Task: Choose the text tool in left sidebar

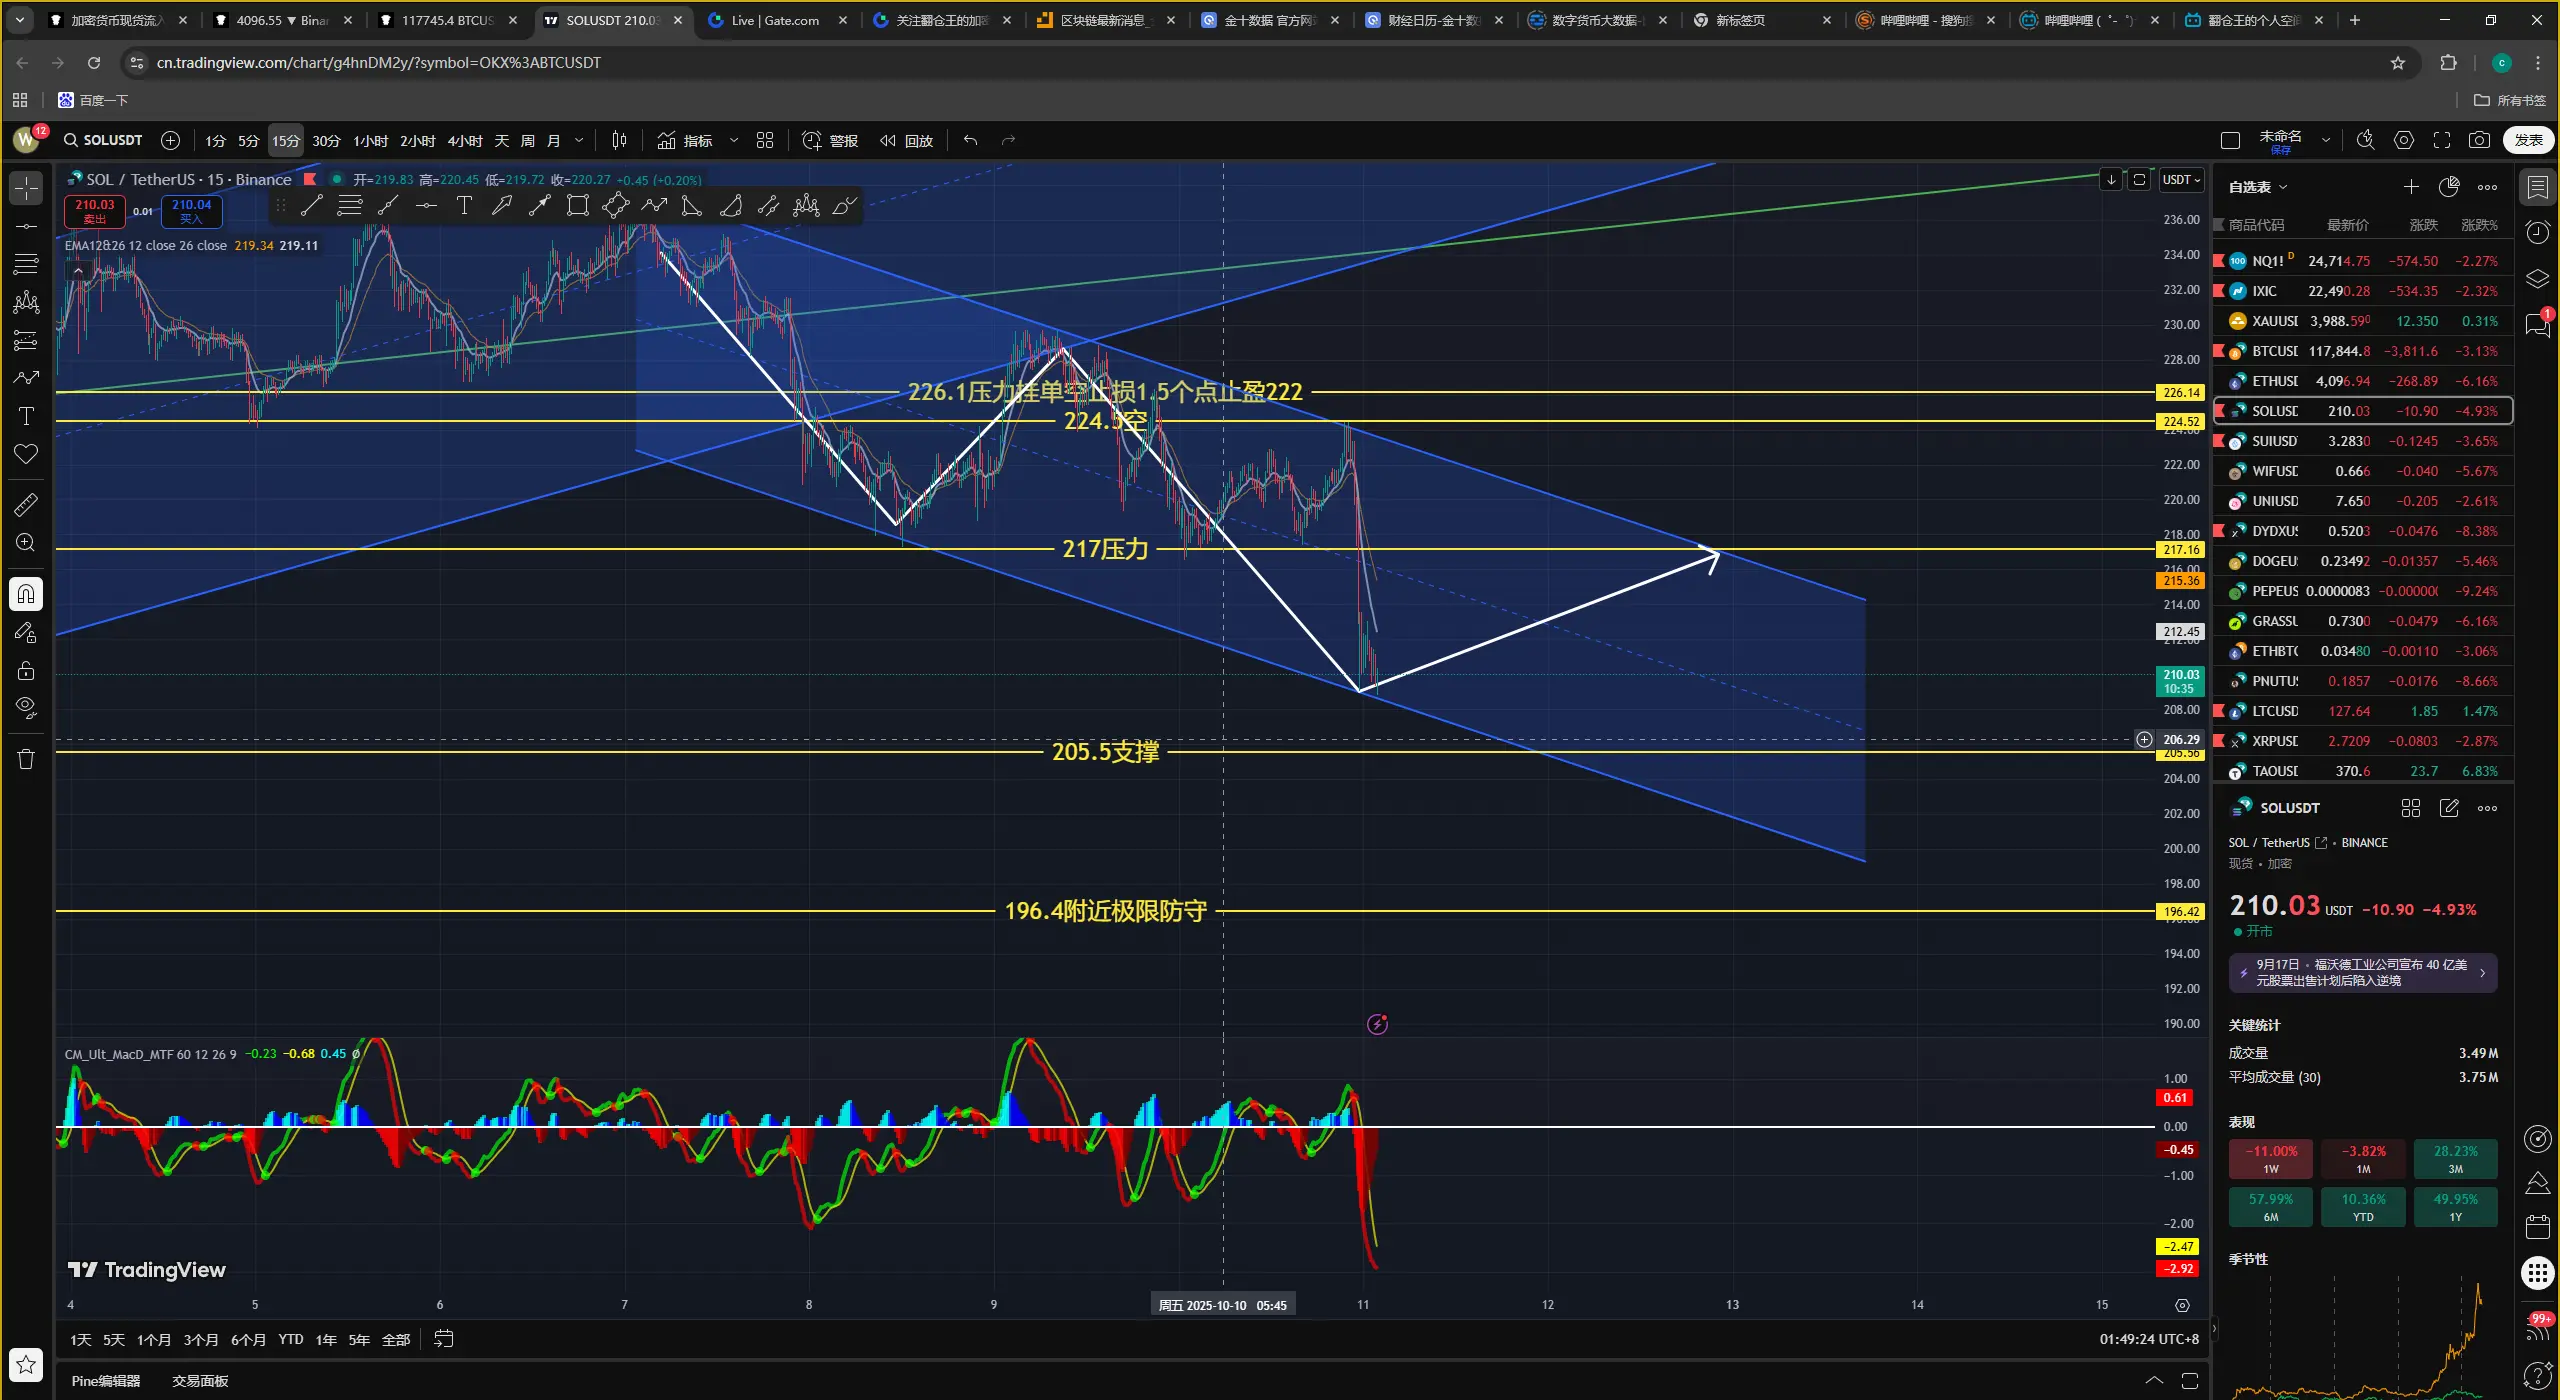Action: pyautogui.click(x=26, y=416)
